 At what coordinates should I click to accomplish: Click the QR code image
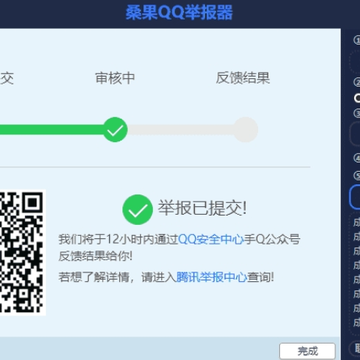tap(22, 252)
